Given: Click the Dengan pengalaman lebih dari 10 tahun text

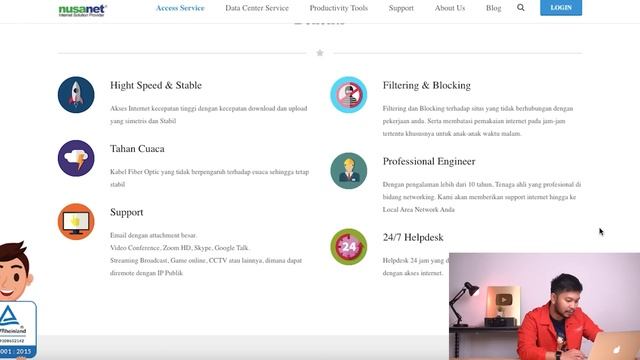Looking at the screenshot, I should (x=482, y=197).
